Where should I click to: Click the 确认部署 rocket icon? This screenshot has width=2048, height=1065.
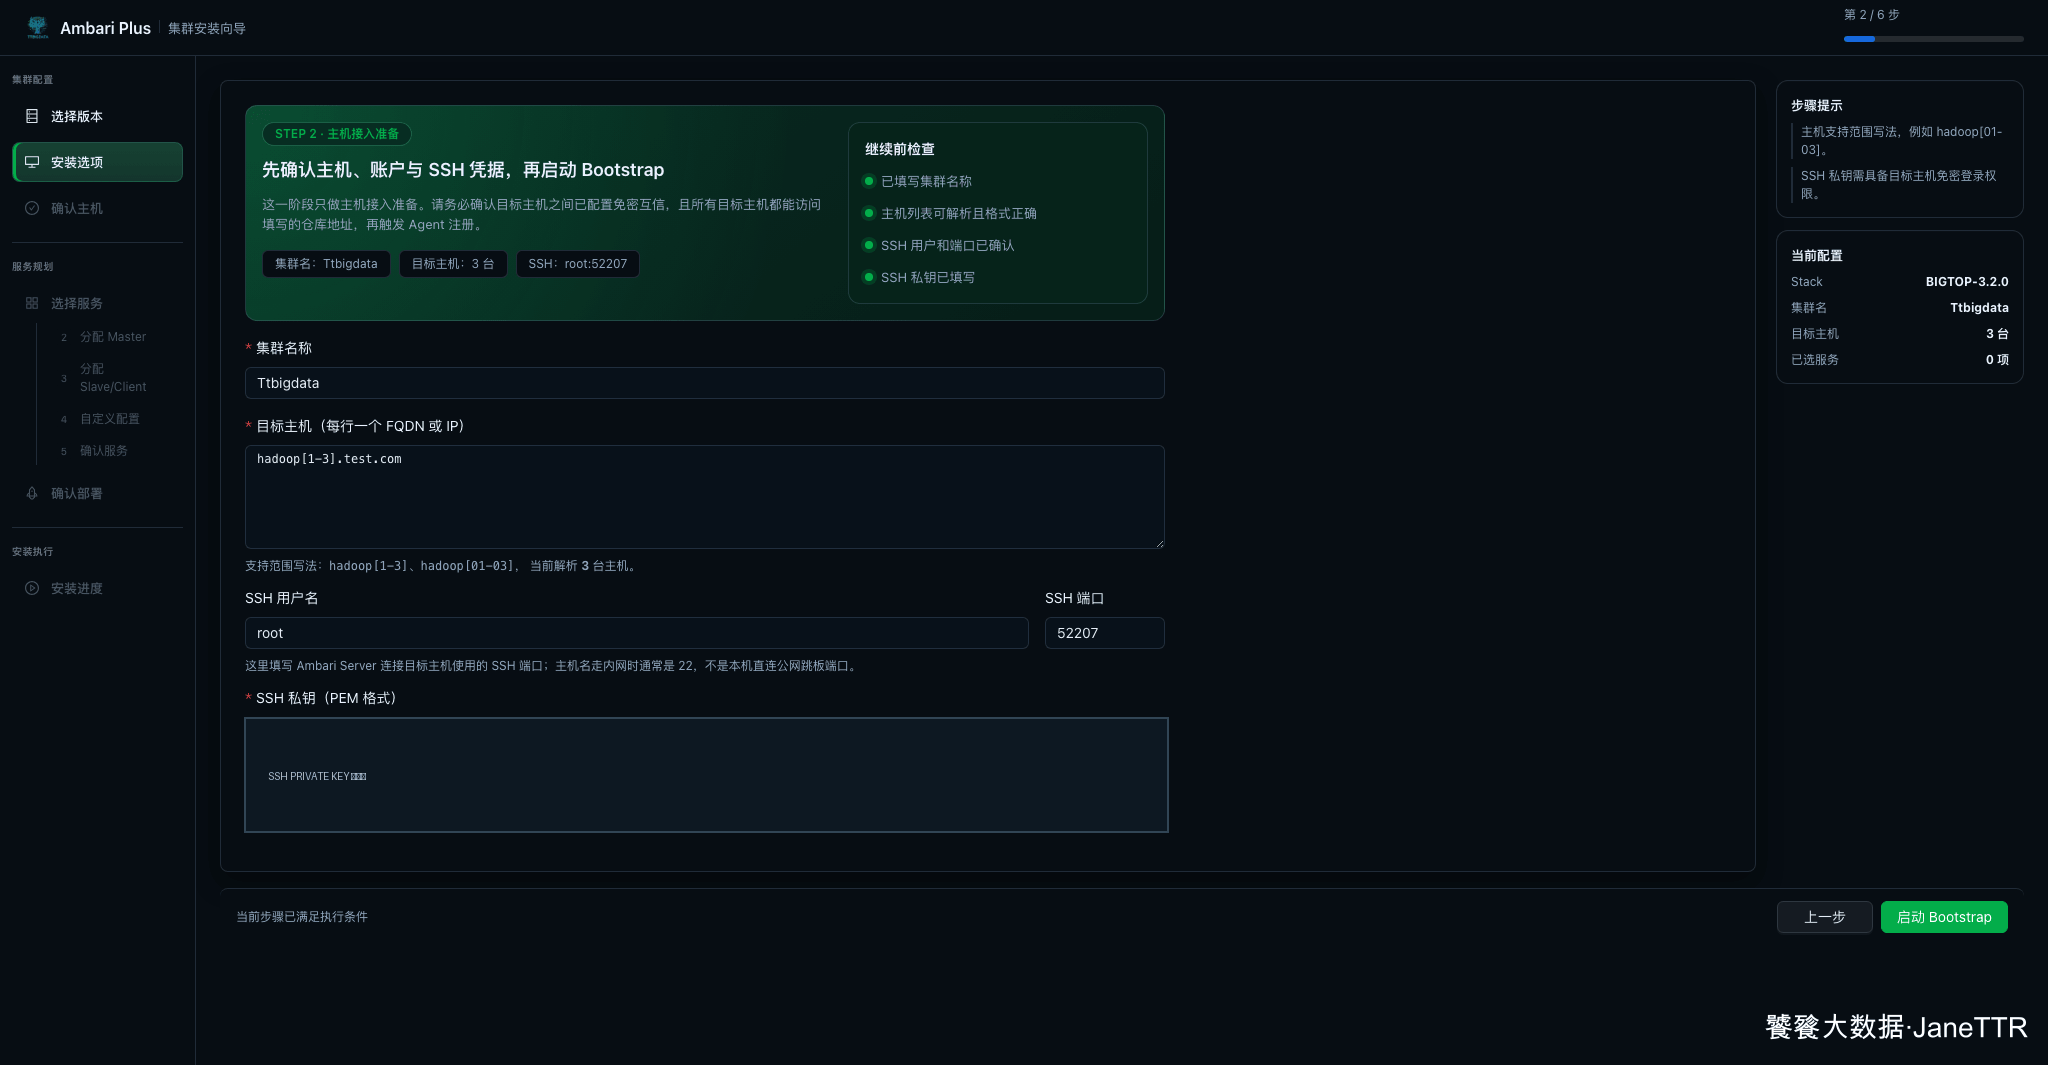click(32, 493)
